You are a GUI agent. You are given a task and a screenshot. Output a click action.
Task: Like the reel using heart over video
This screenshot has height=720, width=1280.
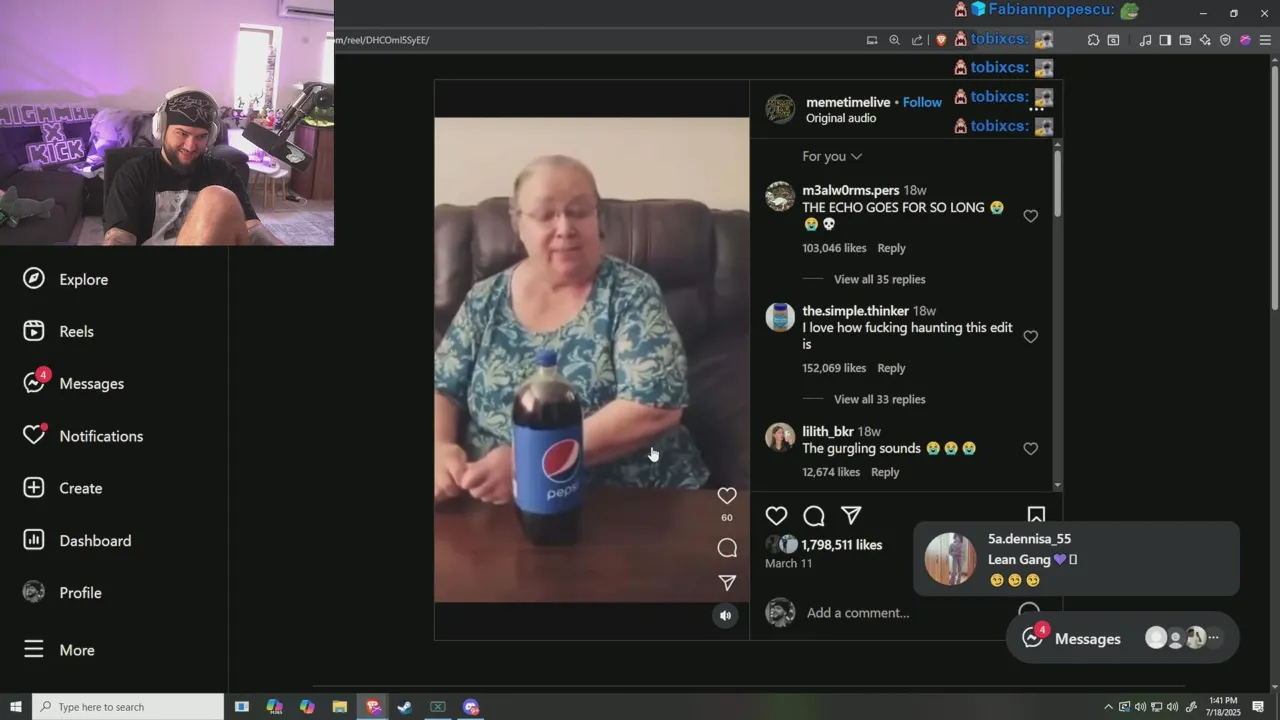(727, 496)
